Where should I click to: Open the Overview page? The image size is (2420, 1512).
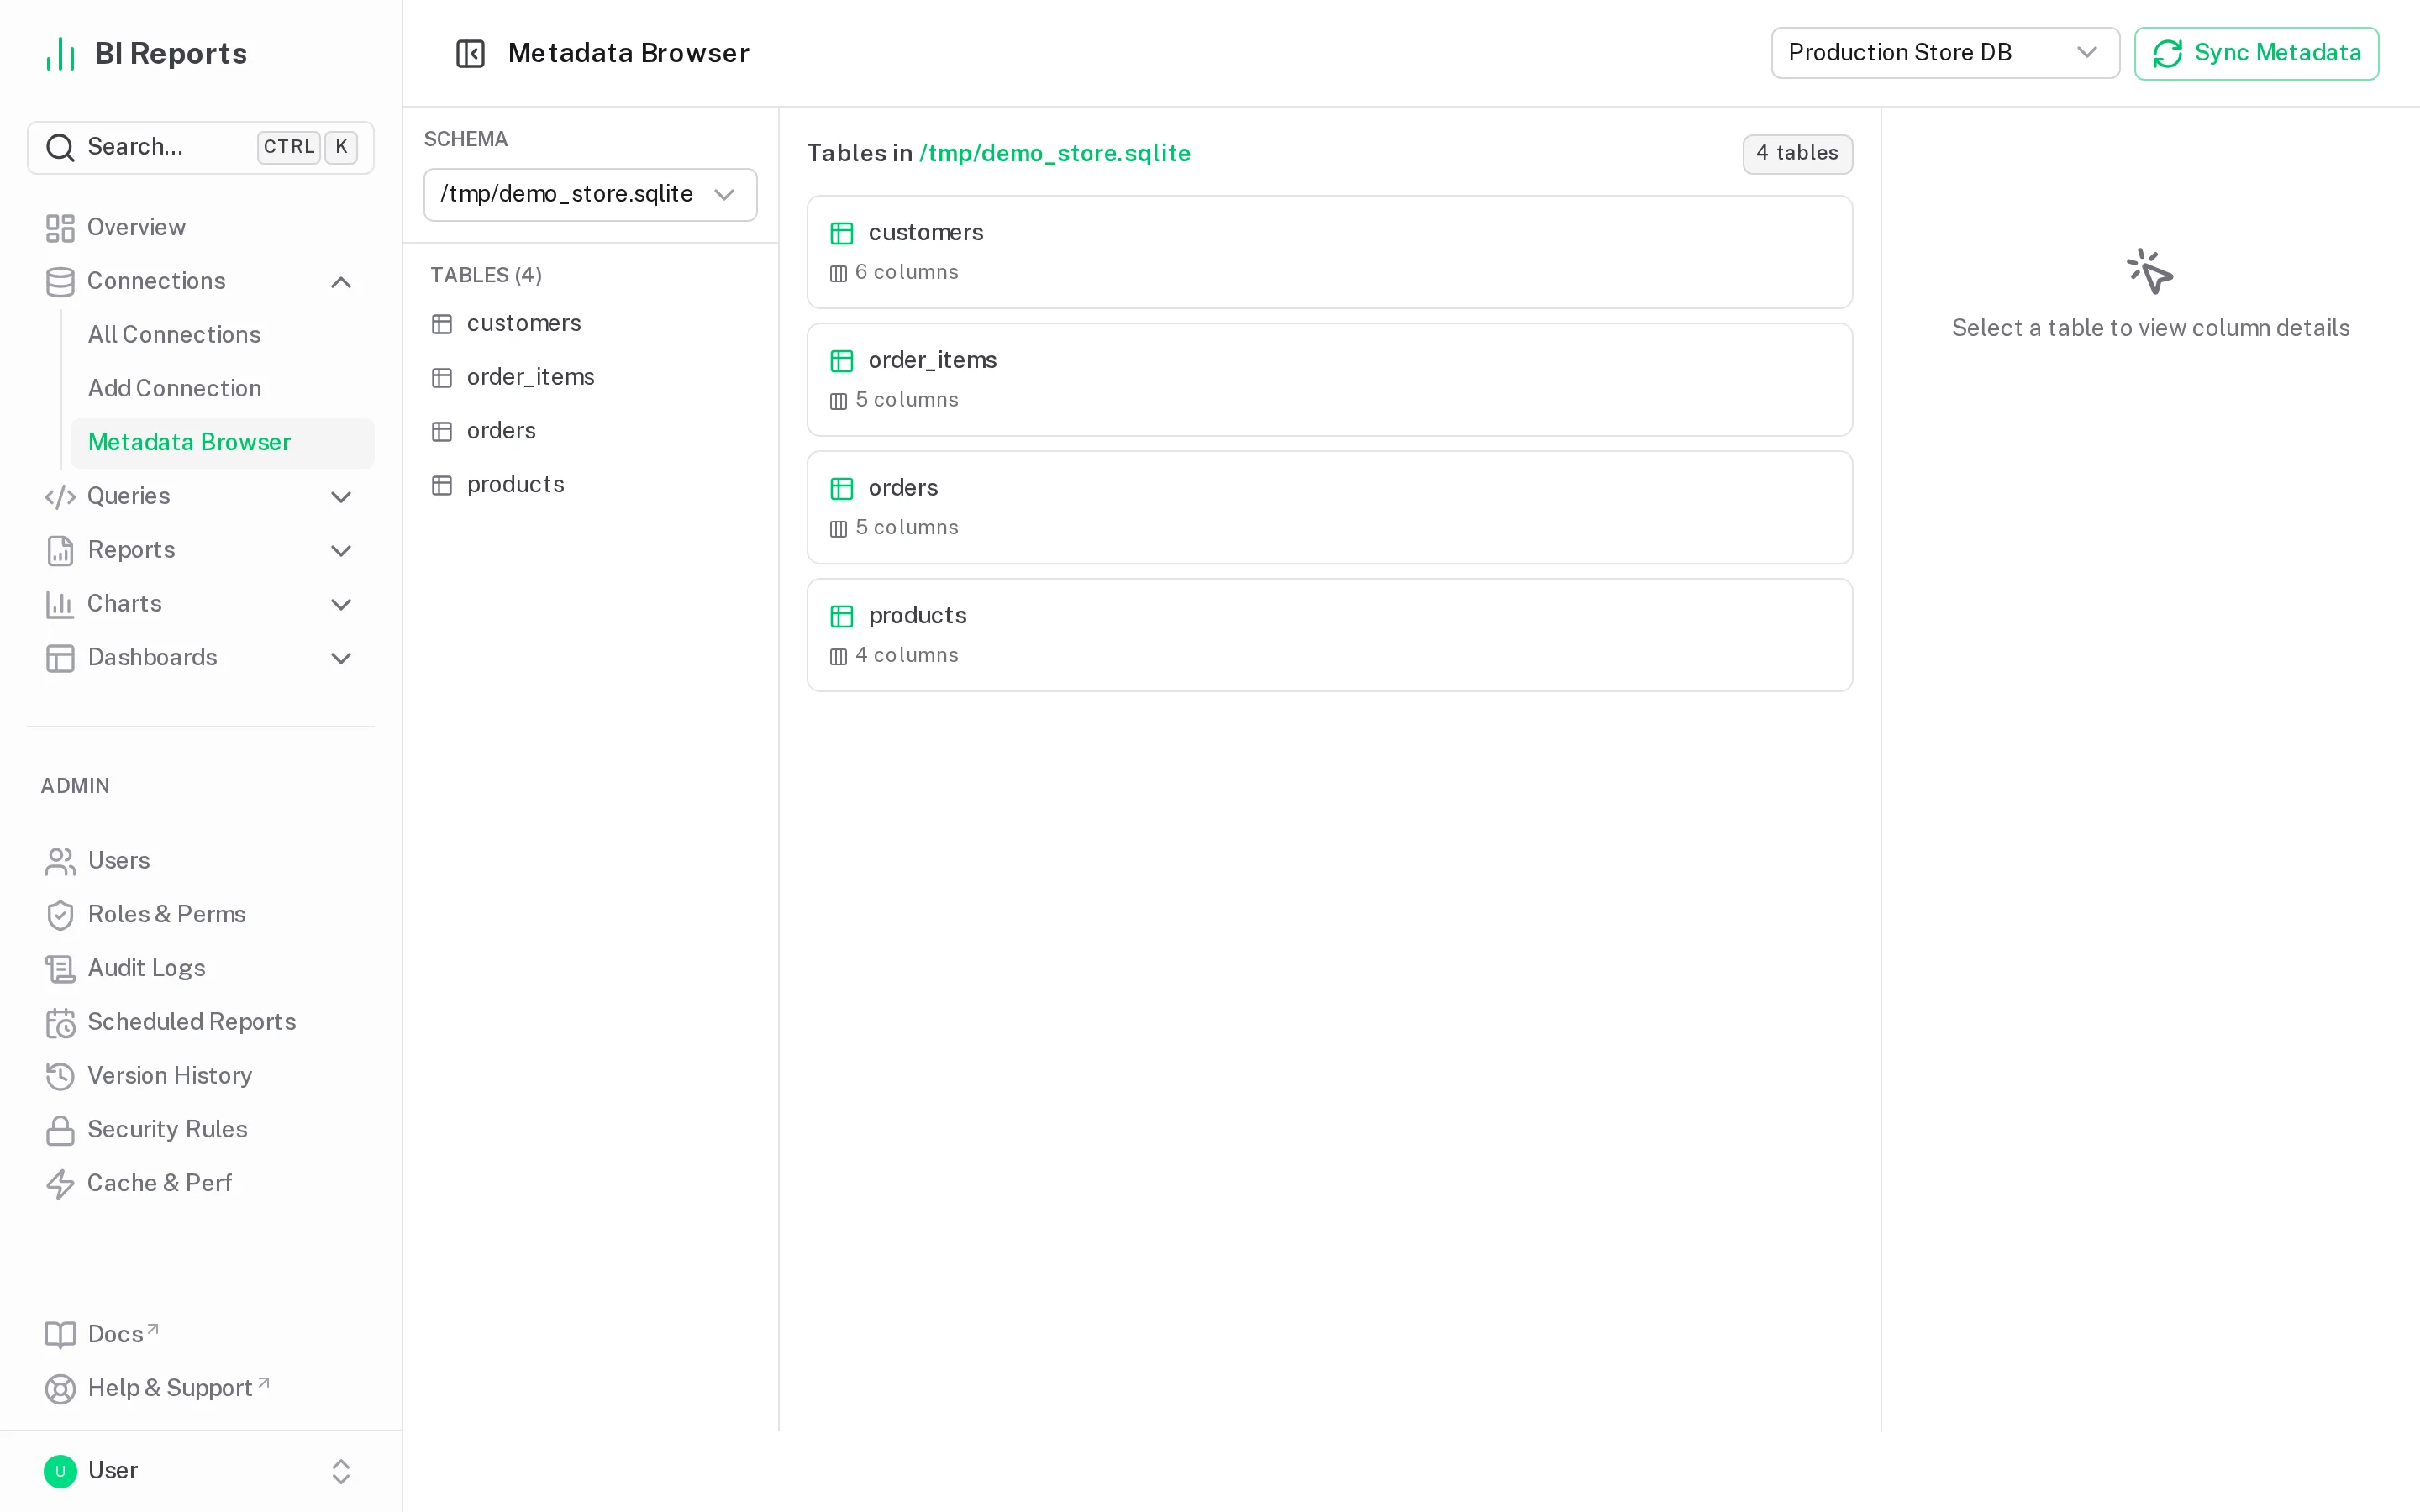click(200, 228)
